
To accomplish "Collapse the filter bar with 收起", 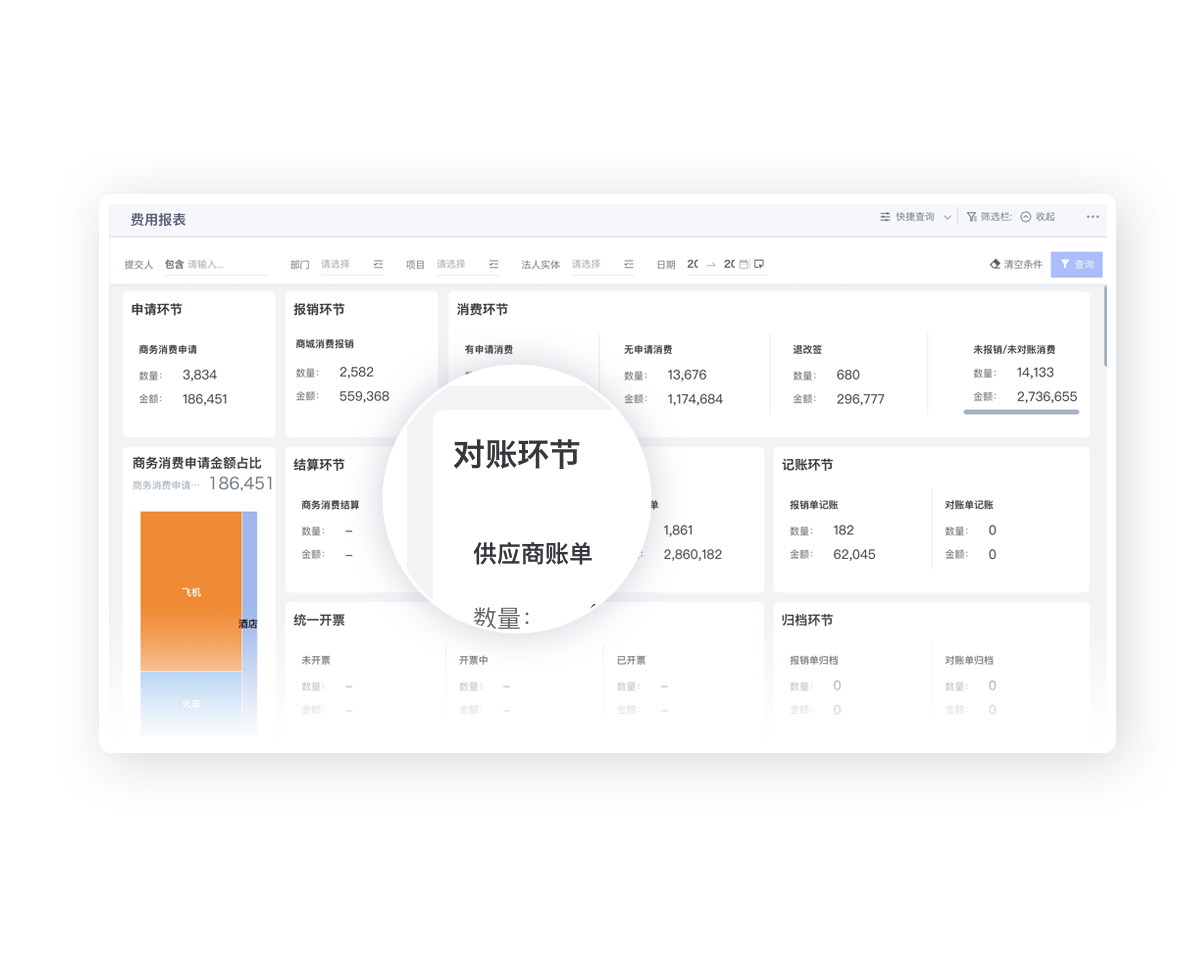I will click(x=1038, y=217).
